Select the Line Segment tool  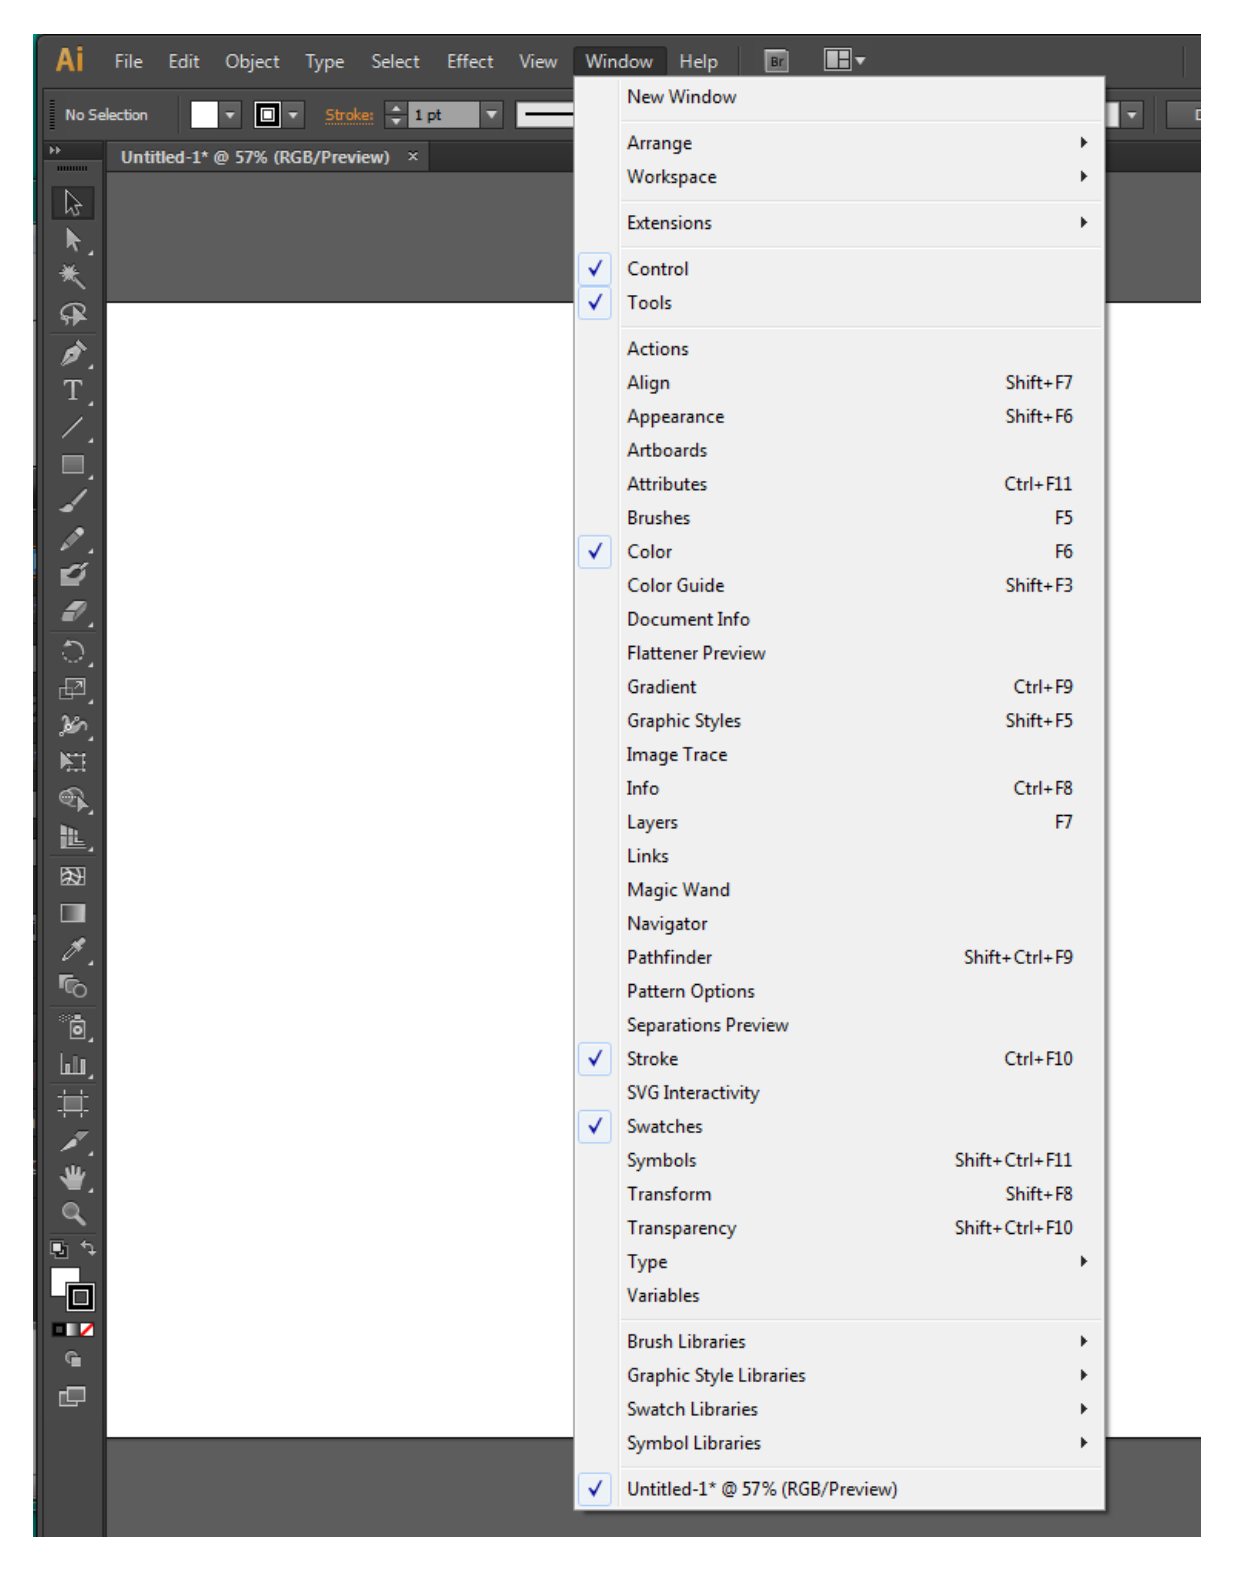[73, 428]
